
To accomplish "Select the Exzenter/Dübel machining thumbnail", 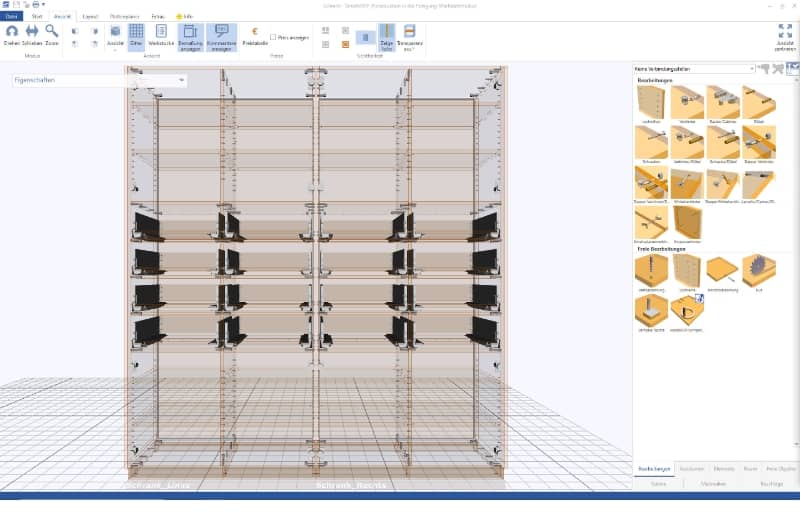I will (687, 144).
